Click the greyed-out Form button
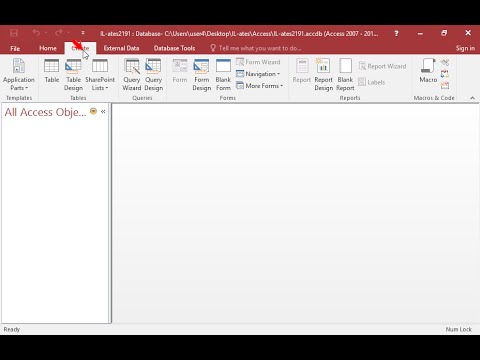Image resolution: width=480 pixels, height=360 pixels. coord(180,71)
